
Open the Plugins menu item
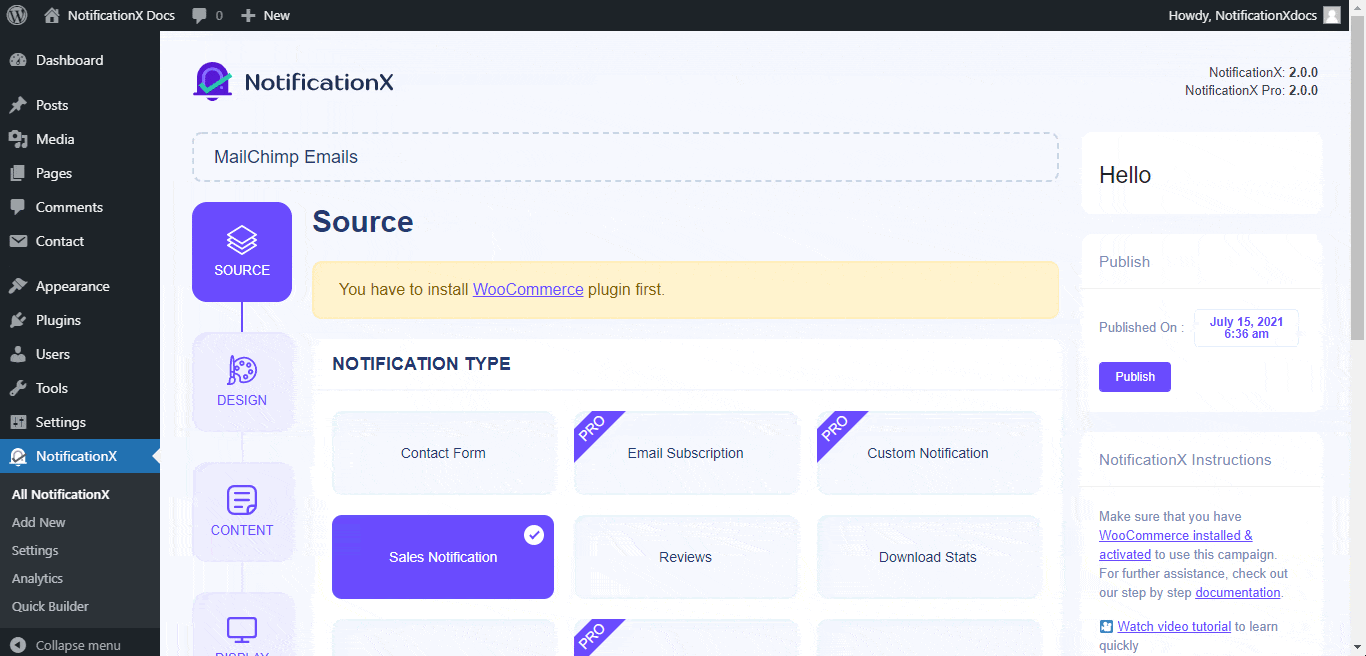(80, 320)
